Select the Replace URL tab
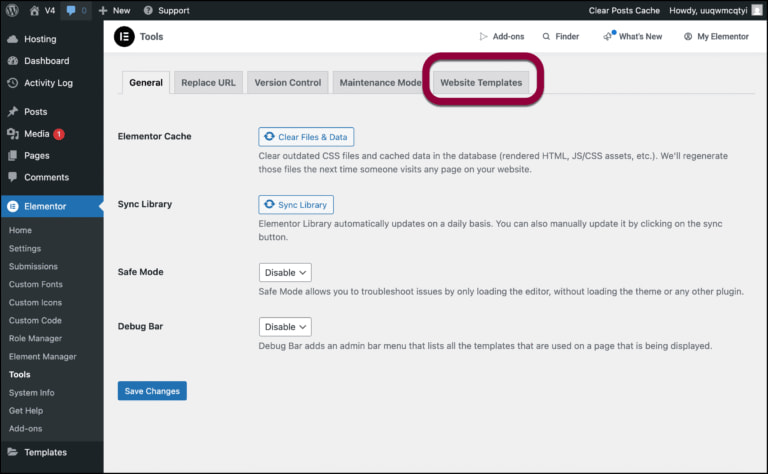 208,83
